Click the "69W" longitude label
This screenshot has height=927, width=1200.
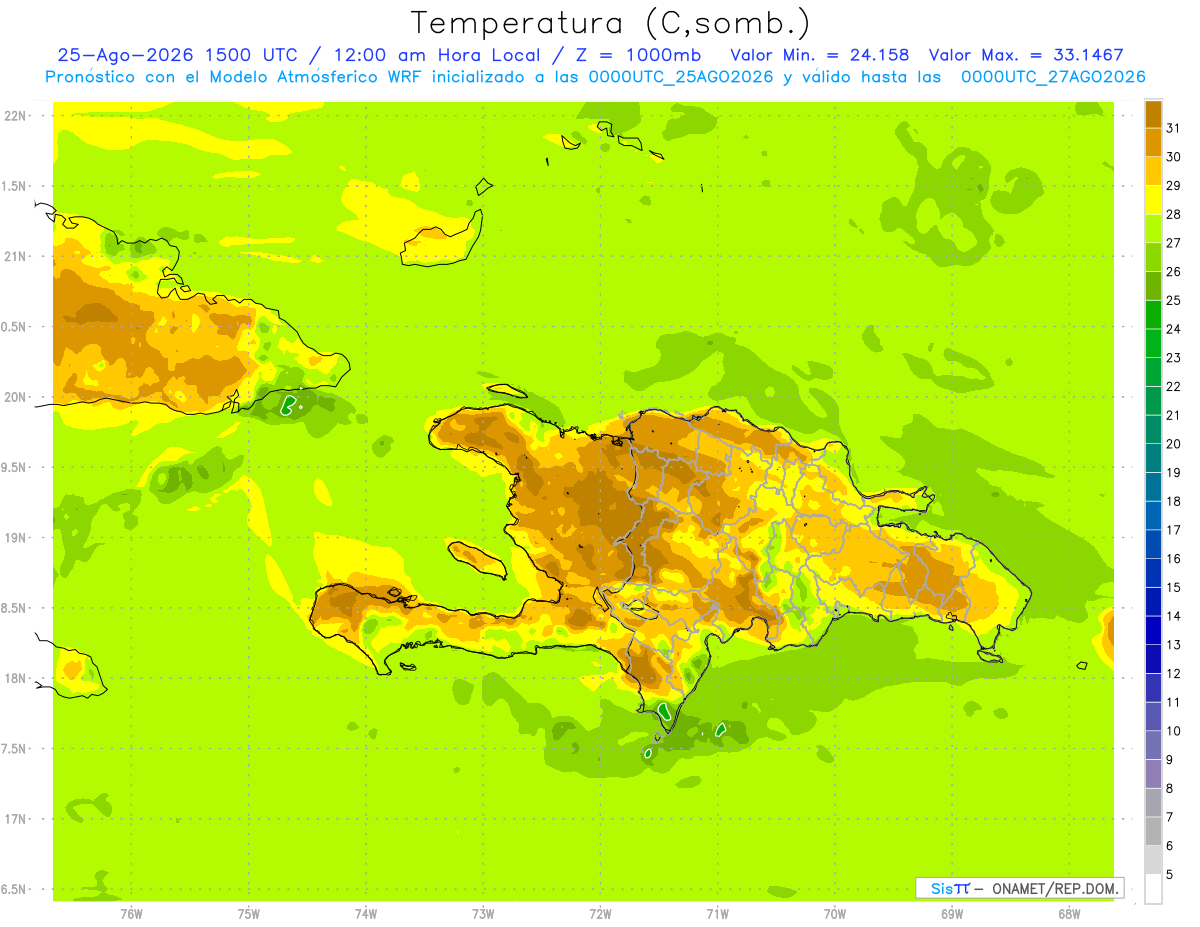pos(952,913)
